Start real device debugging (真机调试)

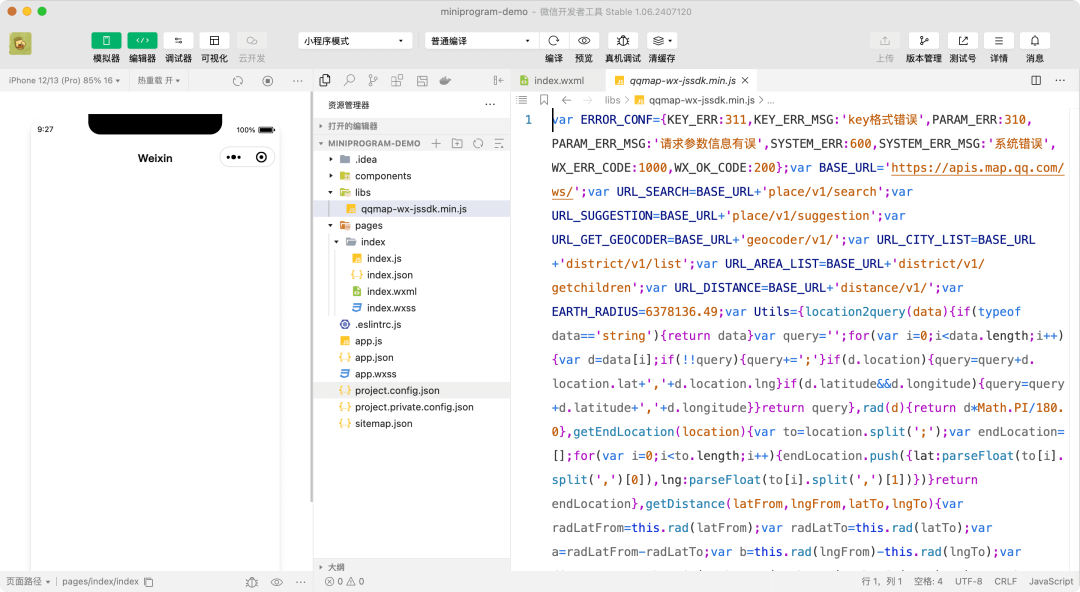click(x=623, y=41)
